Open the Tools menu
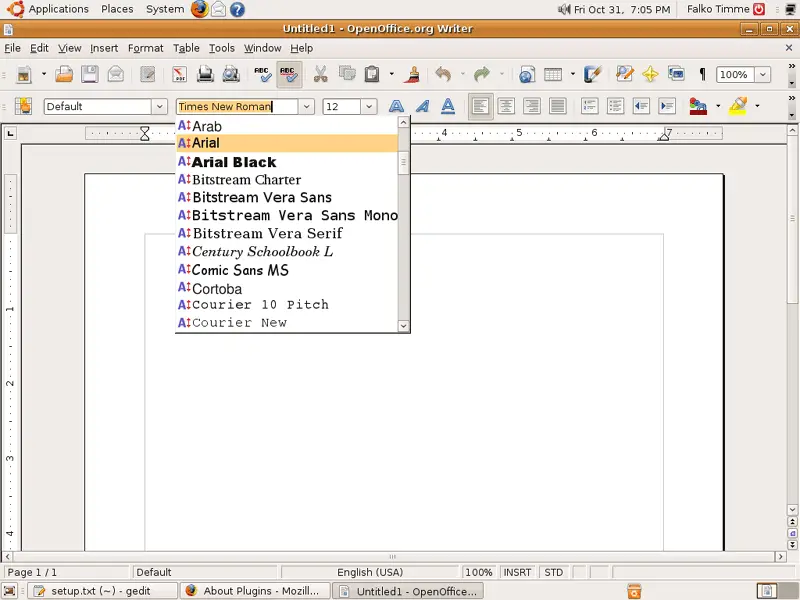Viewport: 800px width, 600px height. [221, 48]
